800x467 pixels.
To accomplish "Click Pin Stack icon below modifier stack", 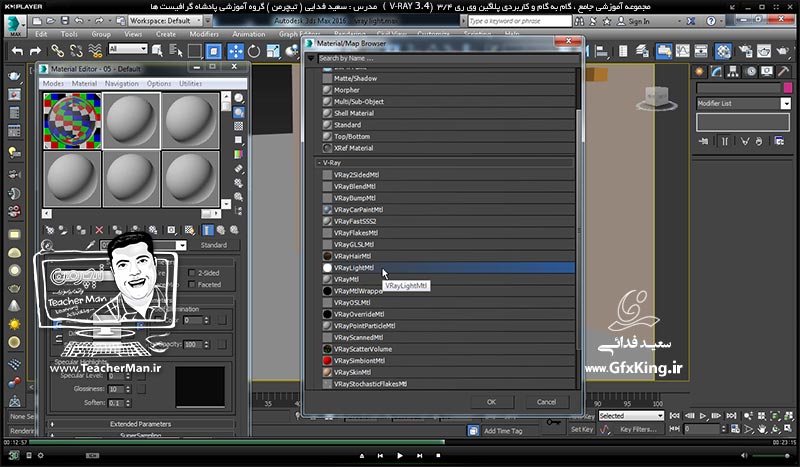I will click(705, 141).
